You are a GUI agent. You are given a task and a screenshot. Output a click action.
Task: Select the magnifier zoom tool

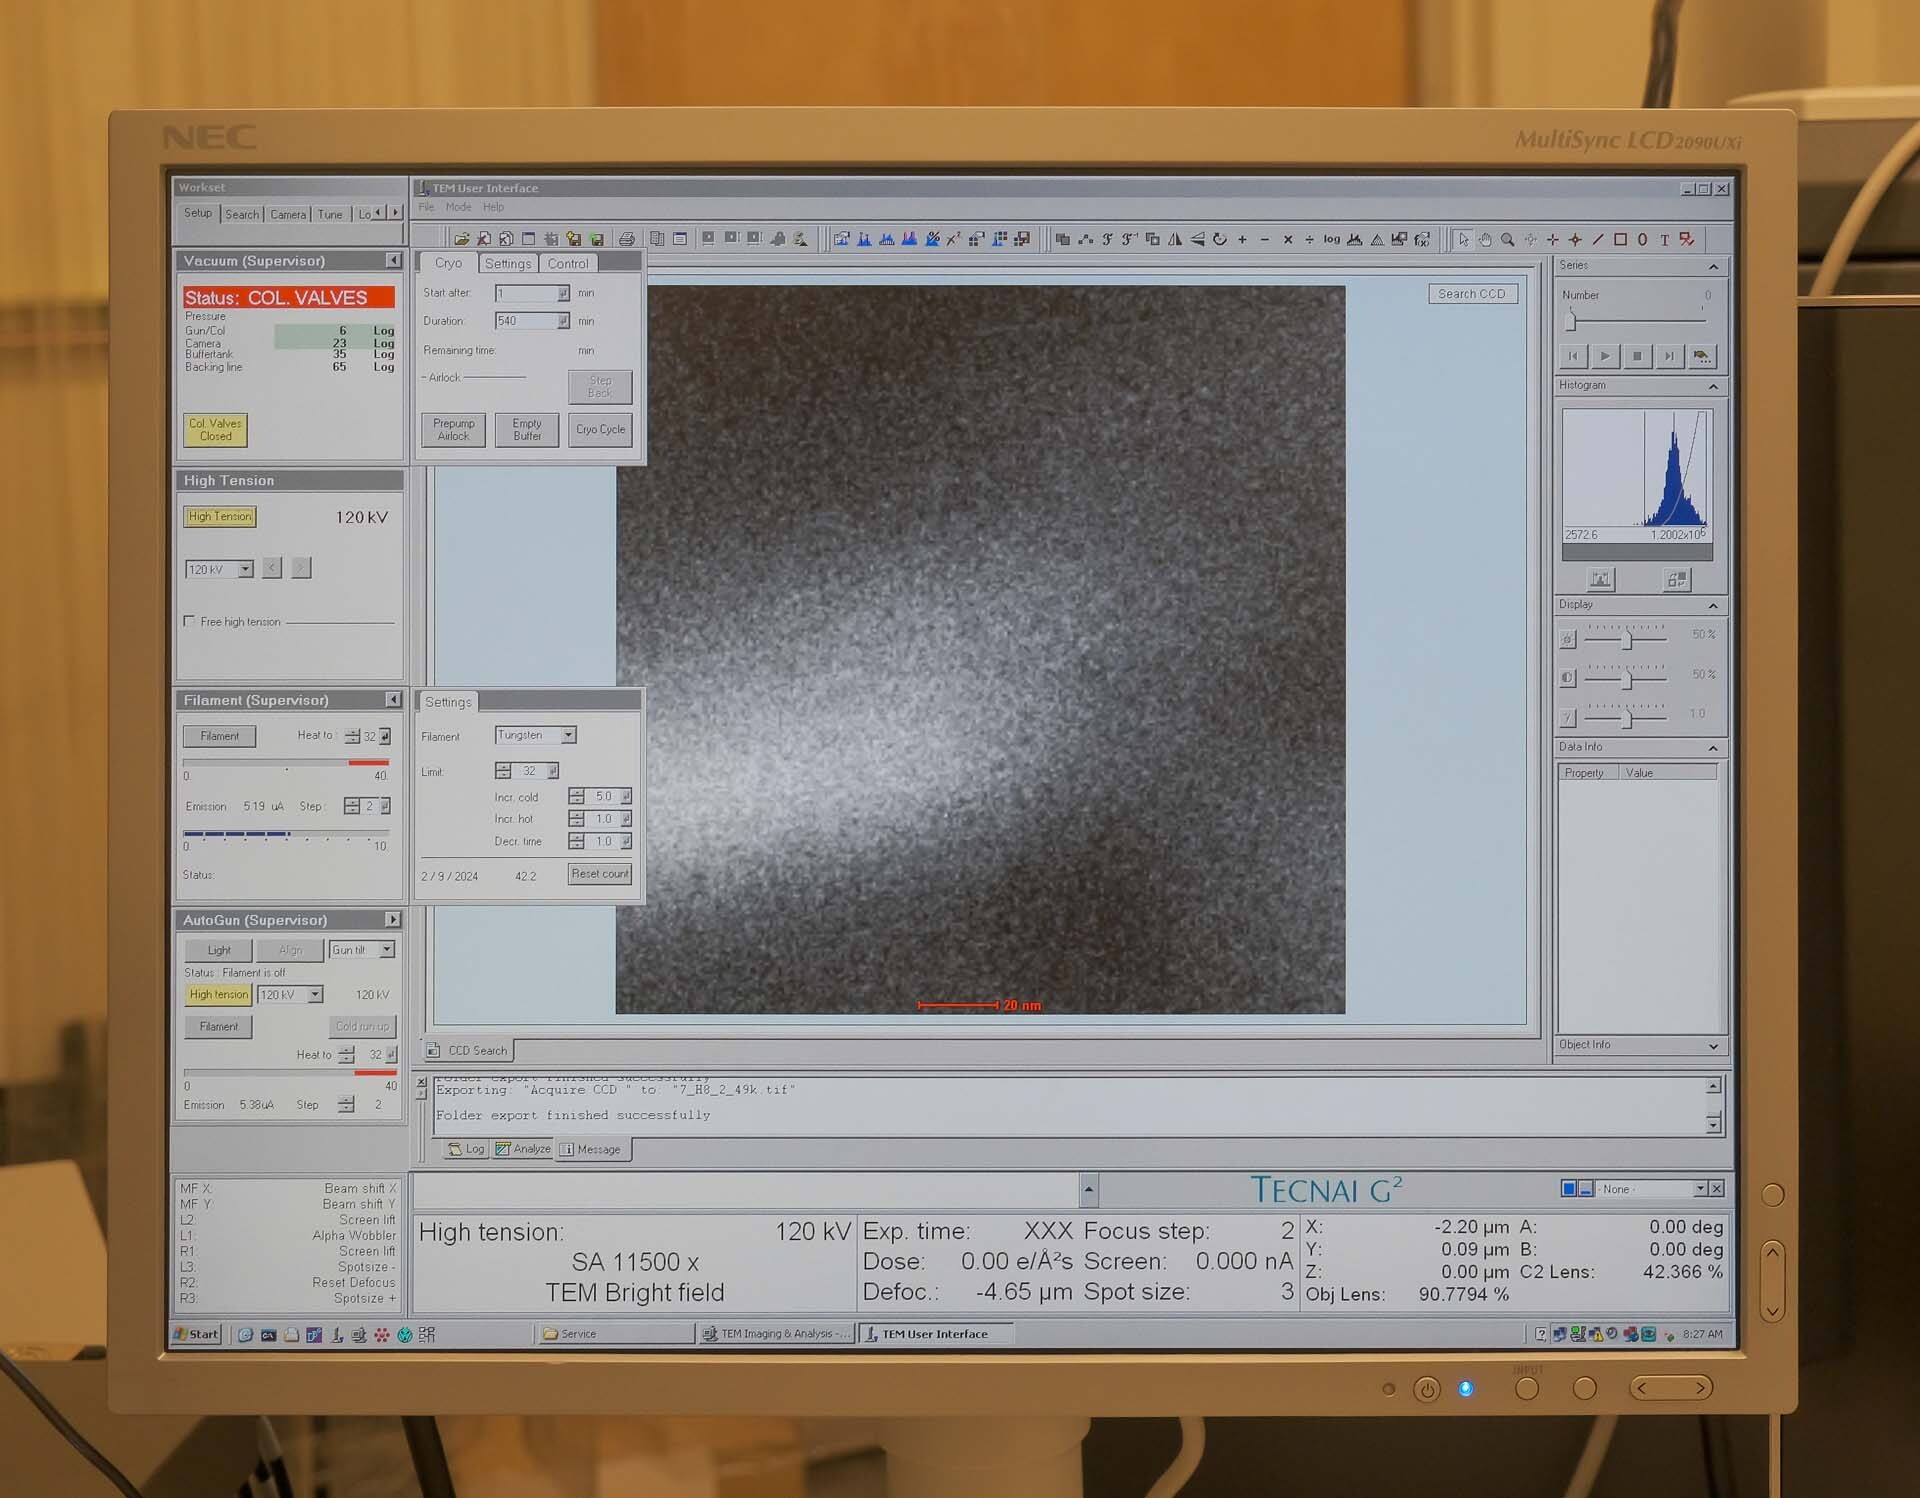[x=1508, y=240]
